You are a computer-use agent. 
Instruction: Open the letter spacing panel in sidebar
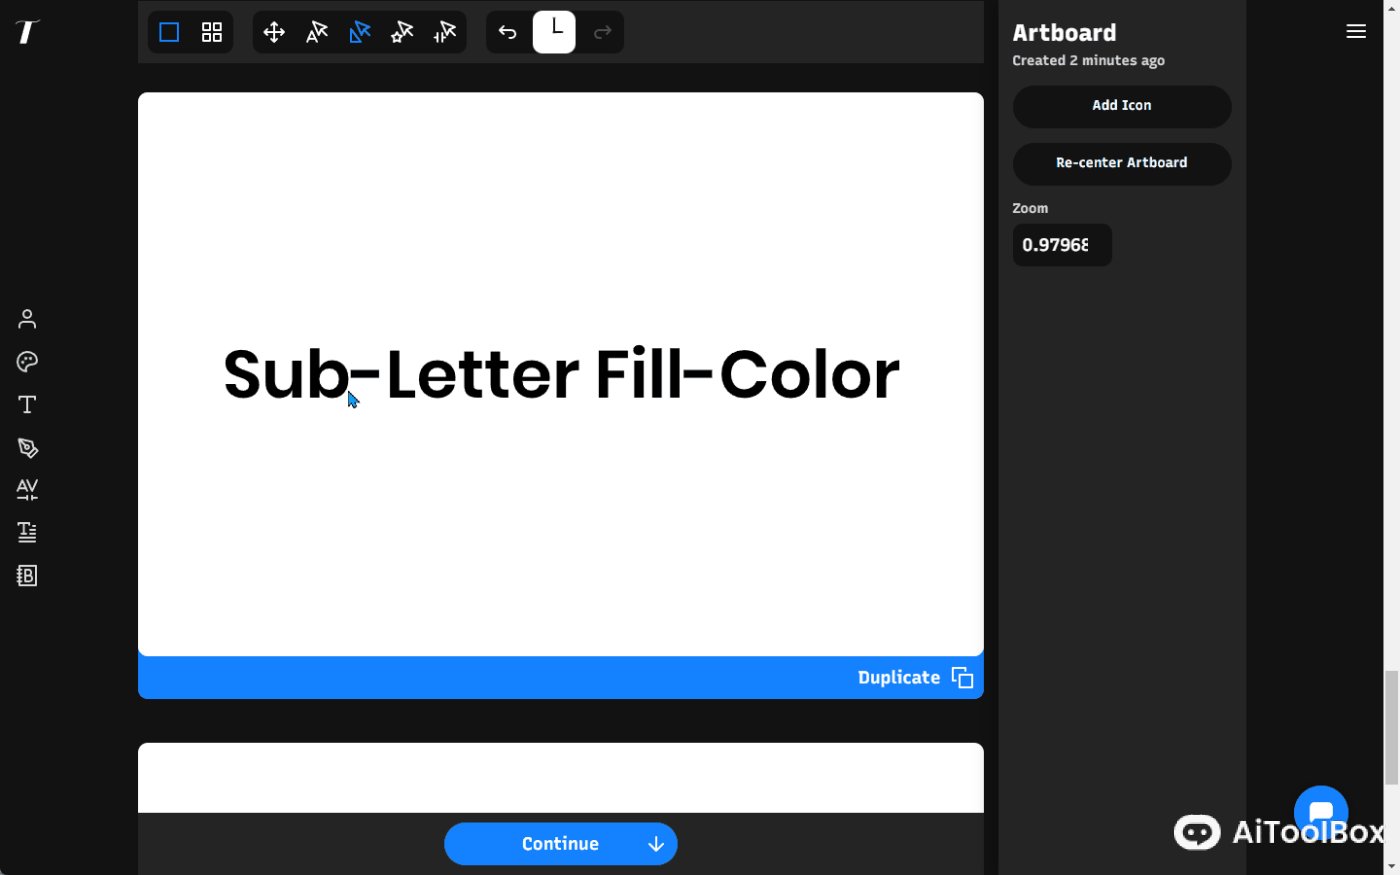[26, 489]
